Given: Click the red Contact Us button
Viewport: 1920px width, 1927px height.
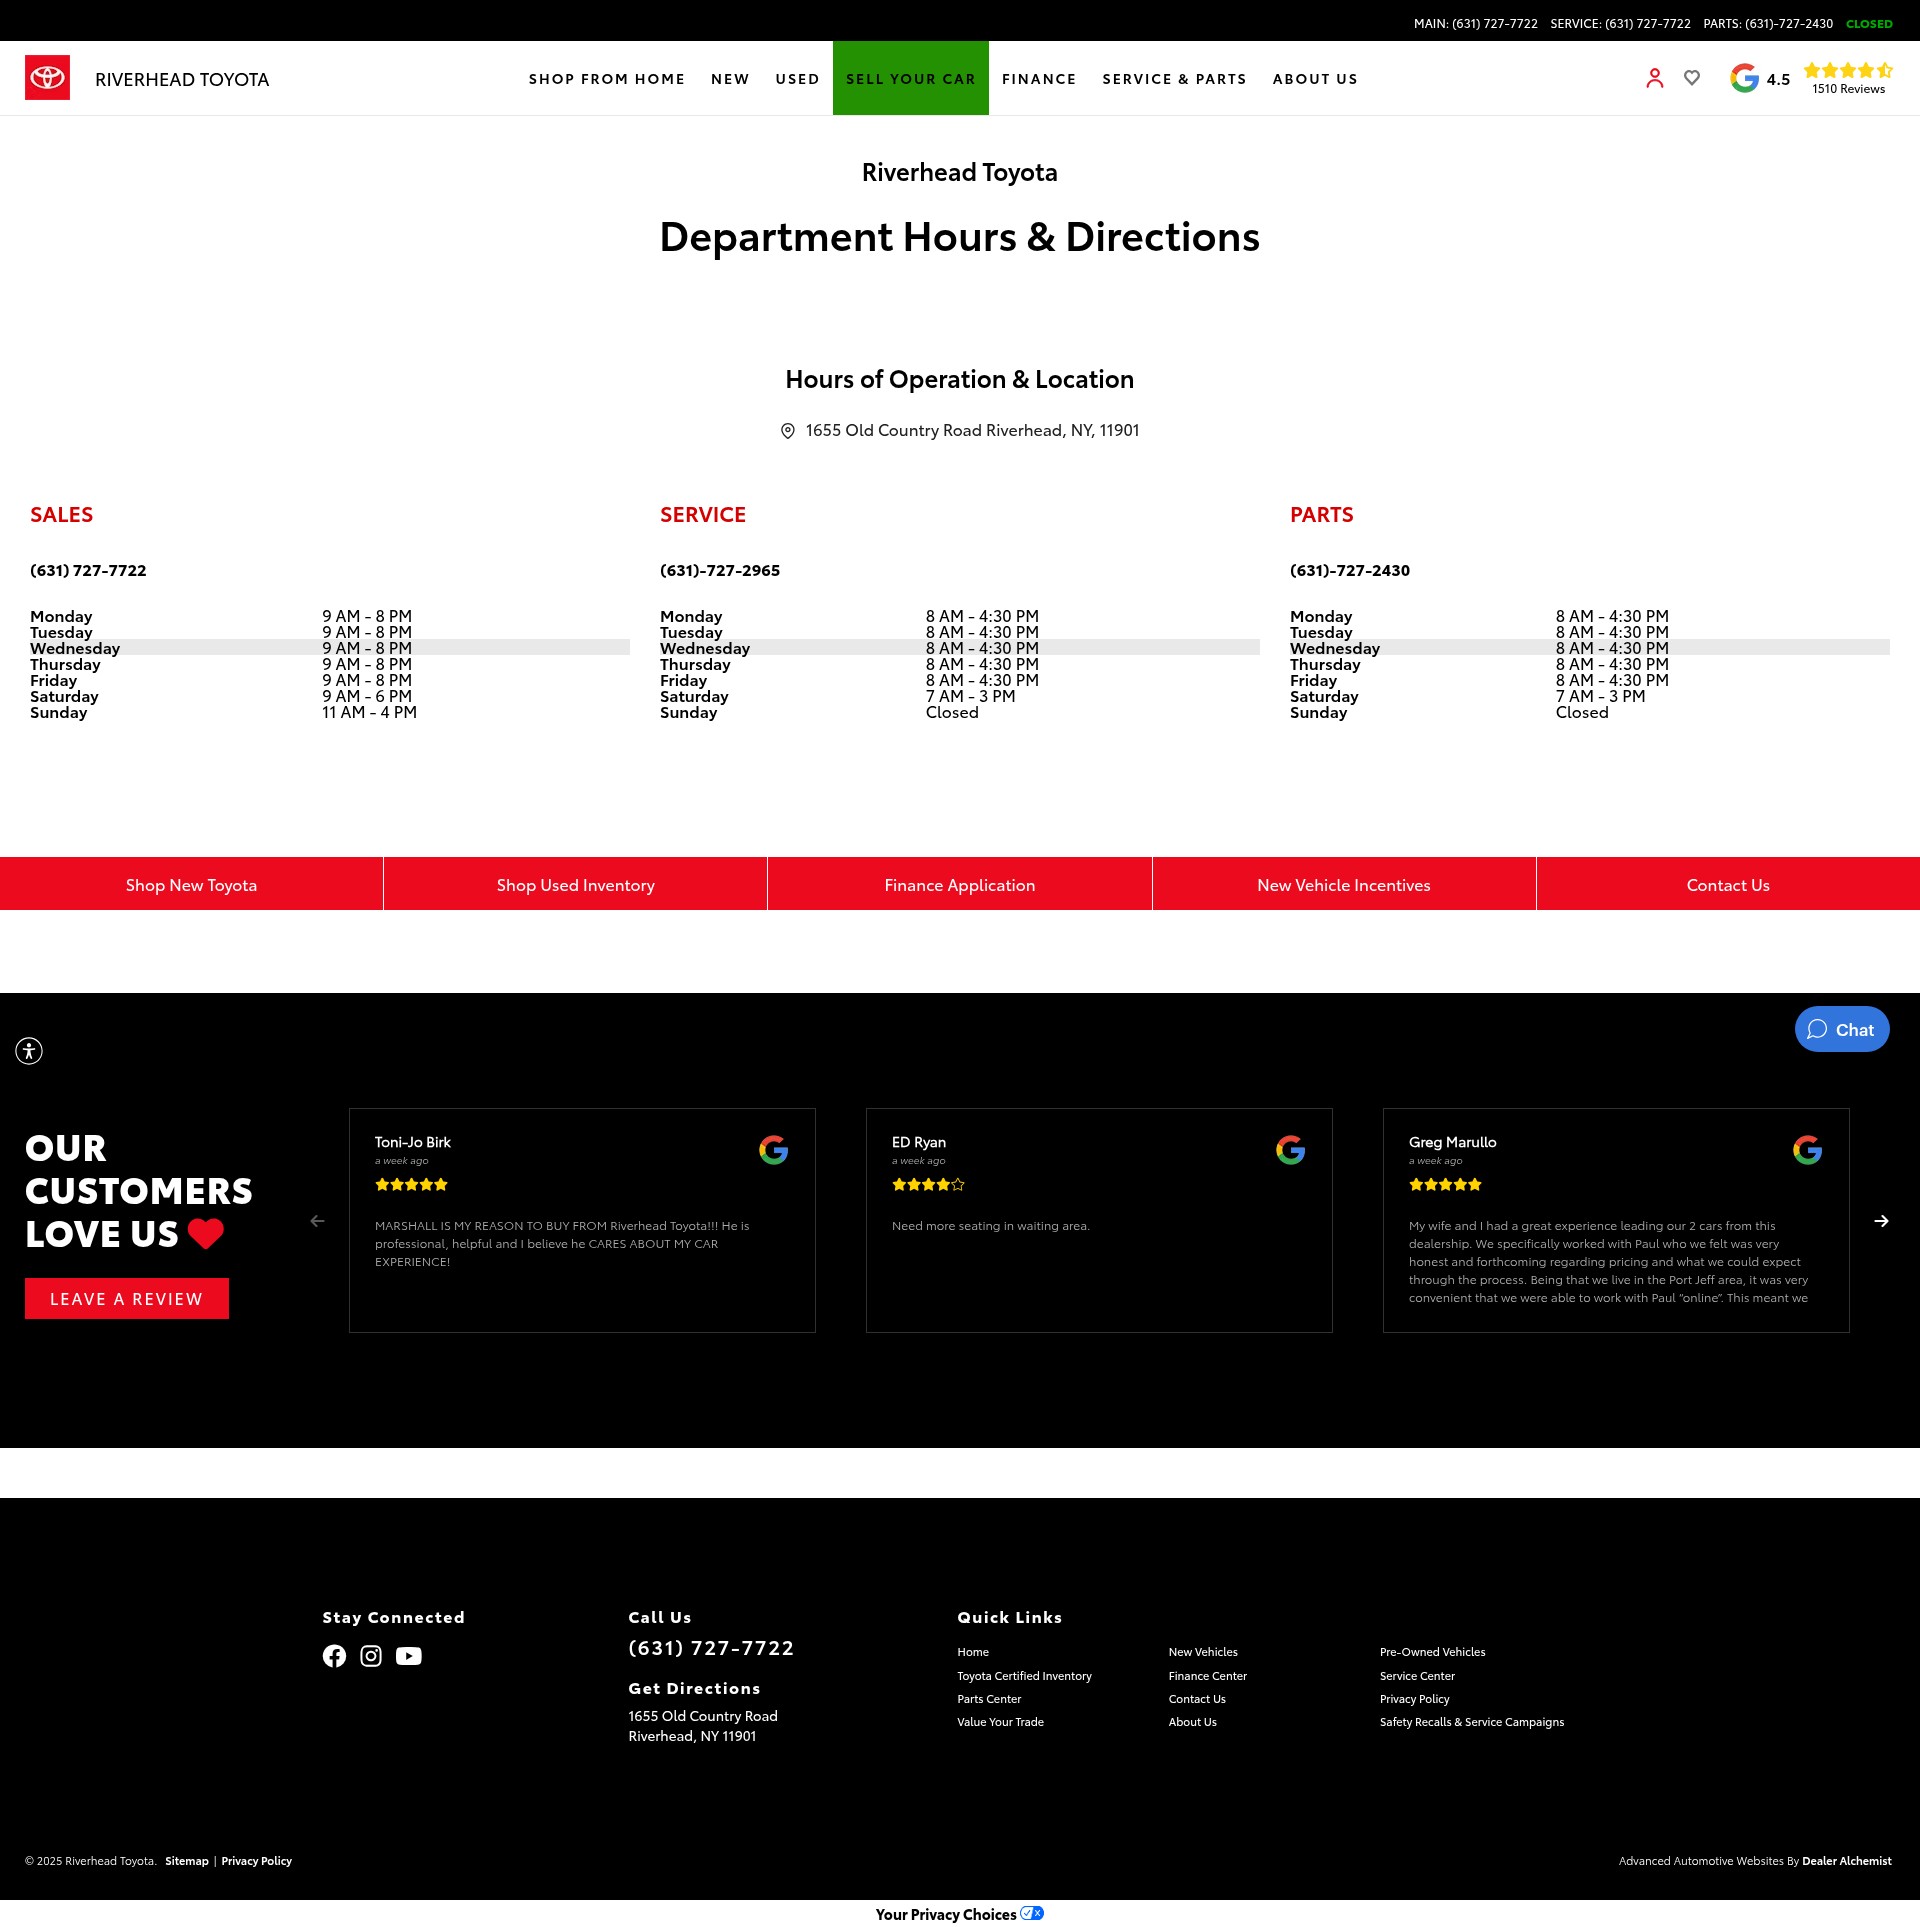Looking at the screenshot, I should point(1728,885).
